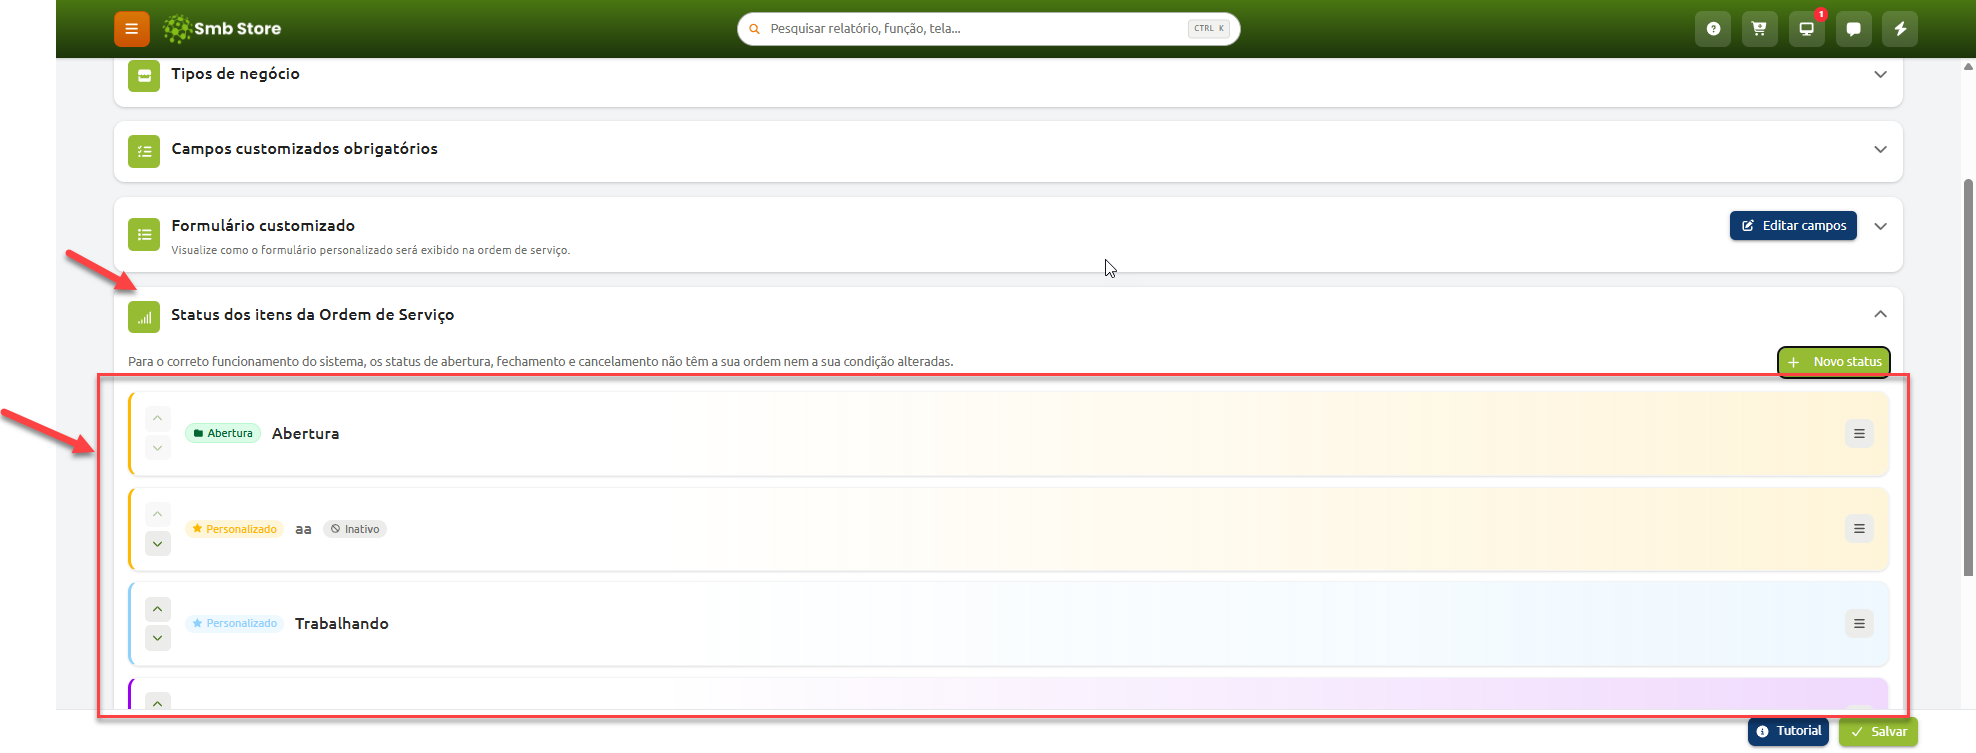Click the Salvar button

click(x=1878, y=732)
